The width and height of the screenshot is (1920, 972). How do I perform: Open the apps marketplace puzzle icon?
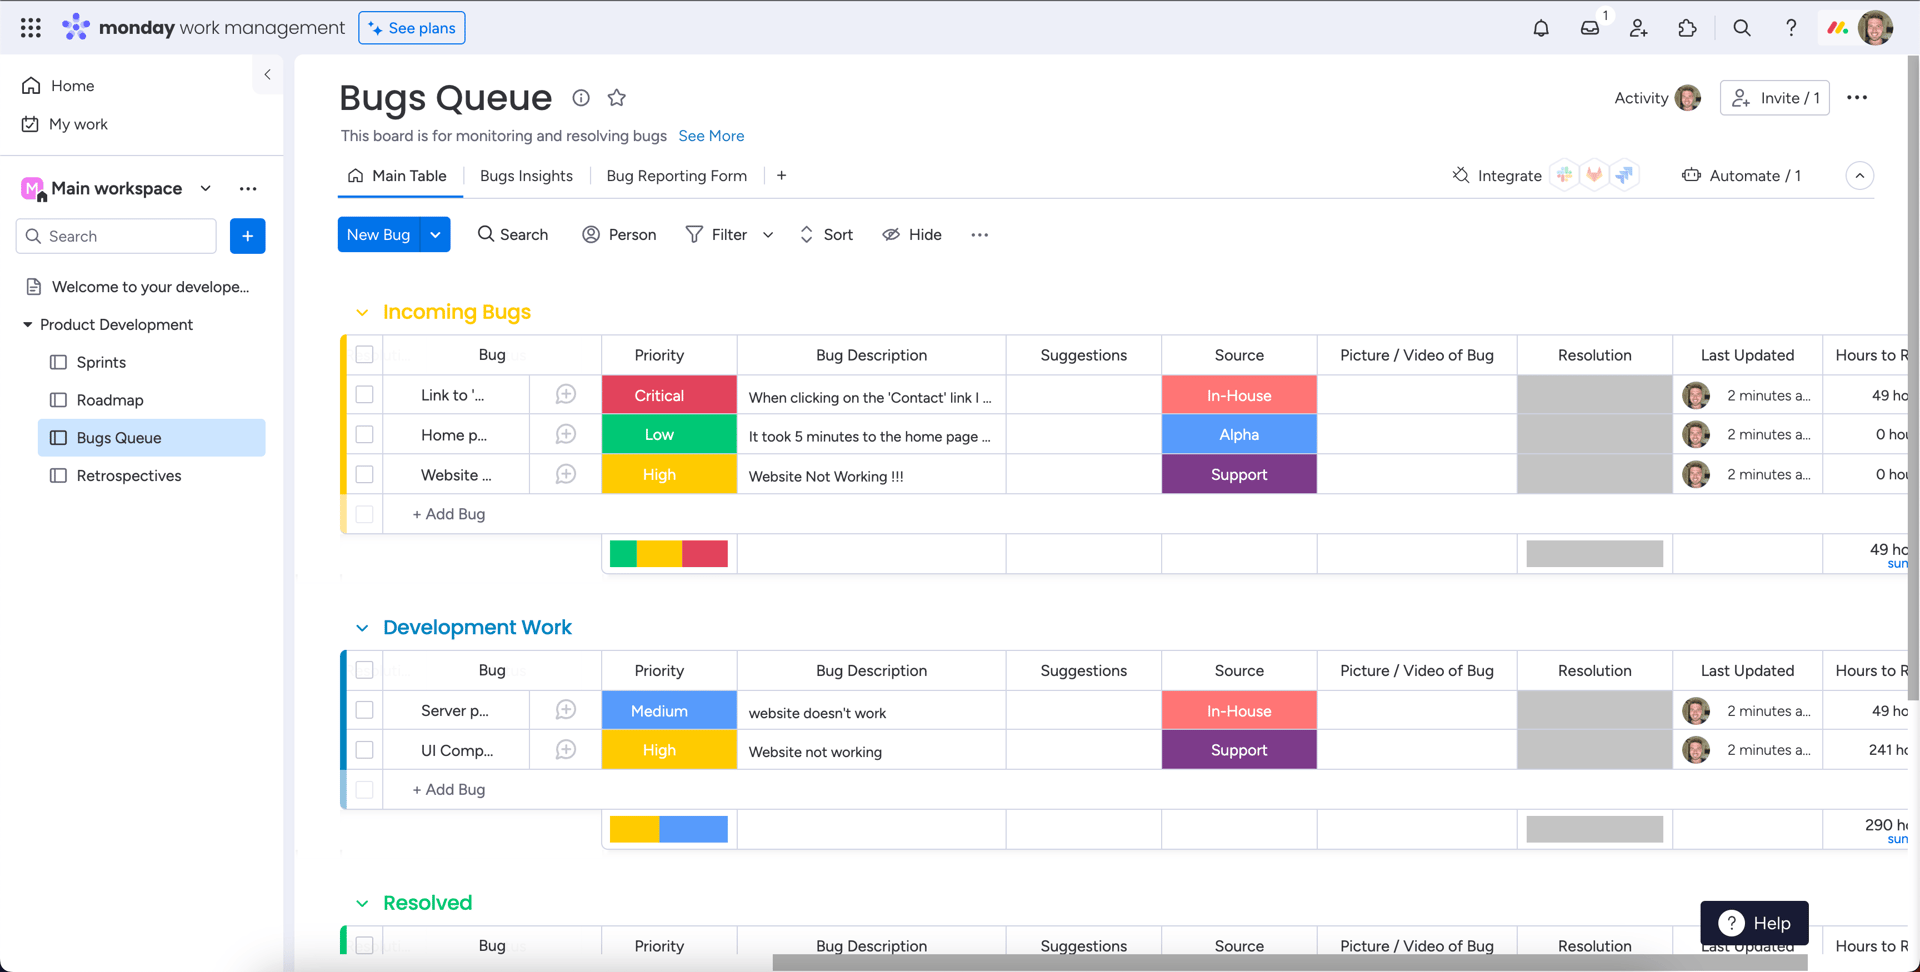1687,28
